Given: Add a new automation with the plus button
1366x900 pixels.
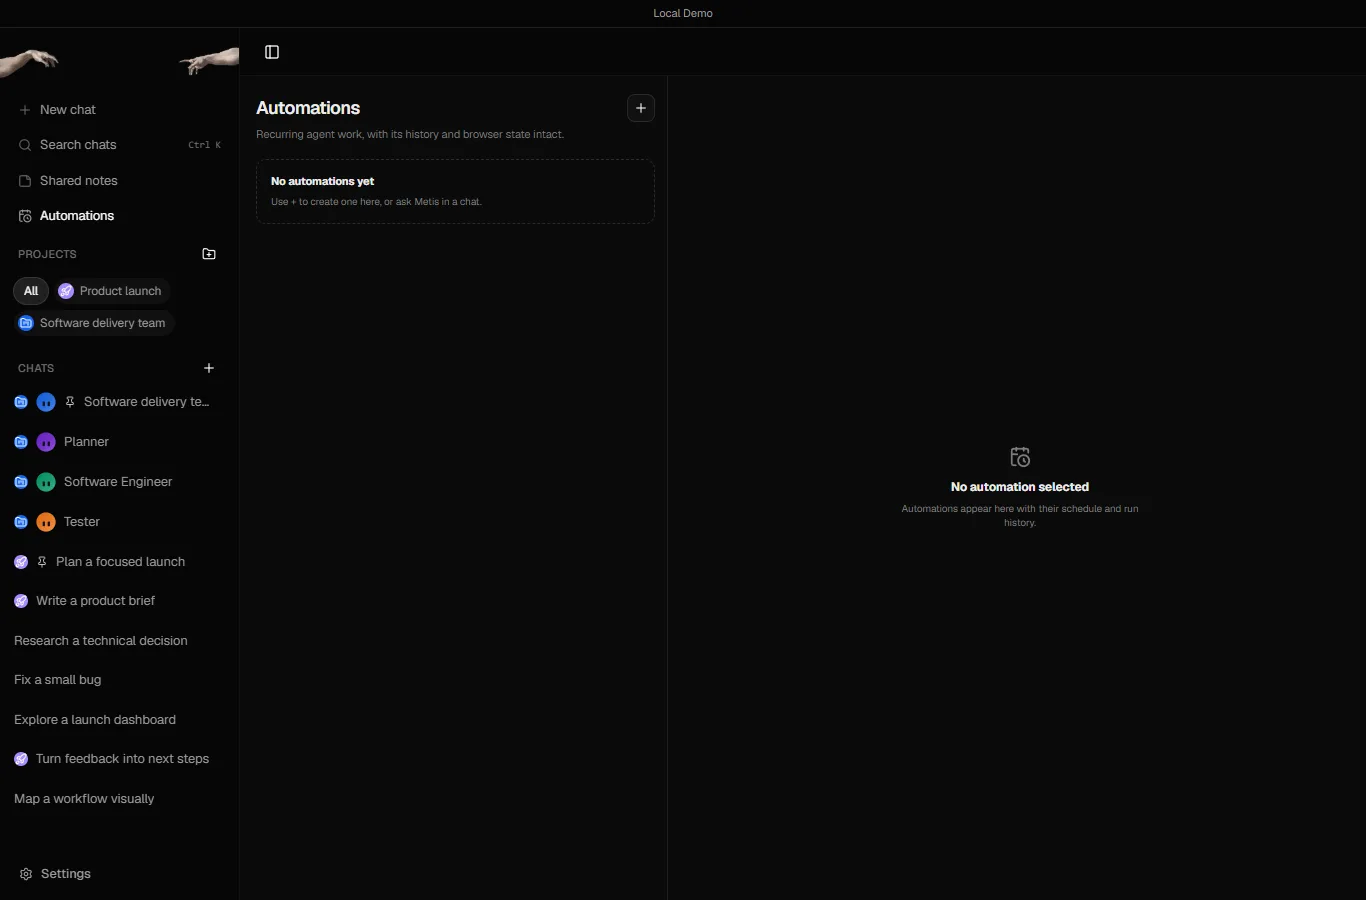Looking at the screenshot, I should (641, 108).
